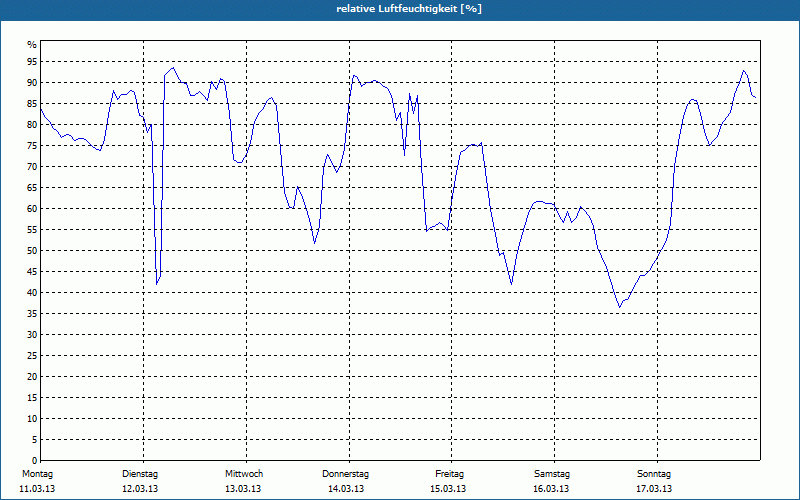The height and width of the screenshot is (500, 800).
Task: Click the date '13.03.13'
Action: tap(243, 489)
